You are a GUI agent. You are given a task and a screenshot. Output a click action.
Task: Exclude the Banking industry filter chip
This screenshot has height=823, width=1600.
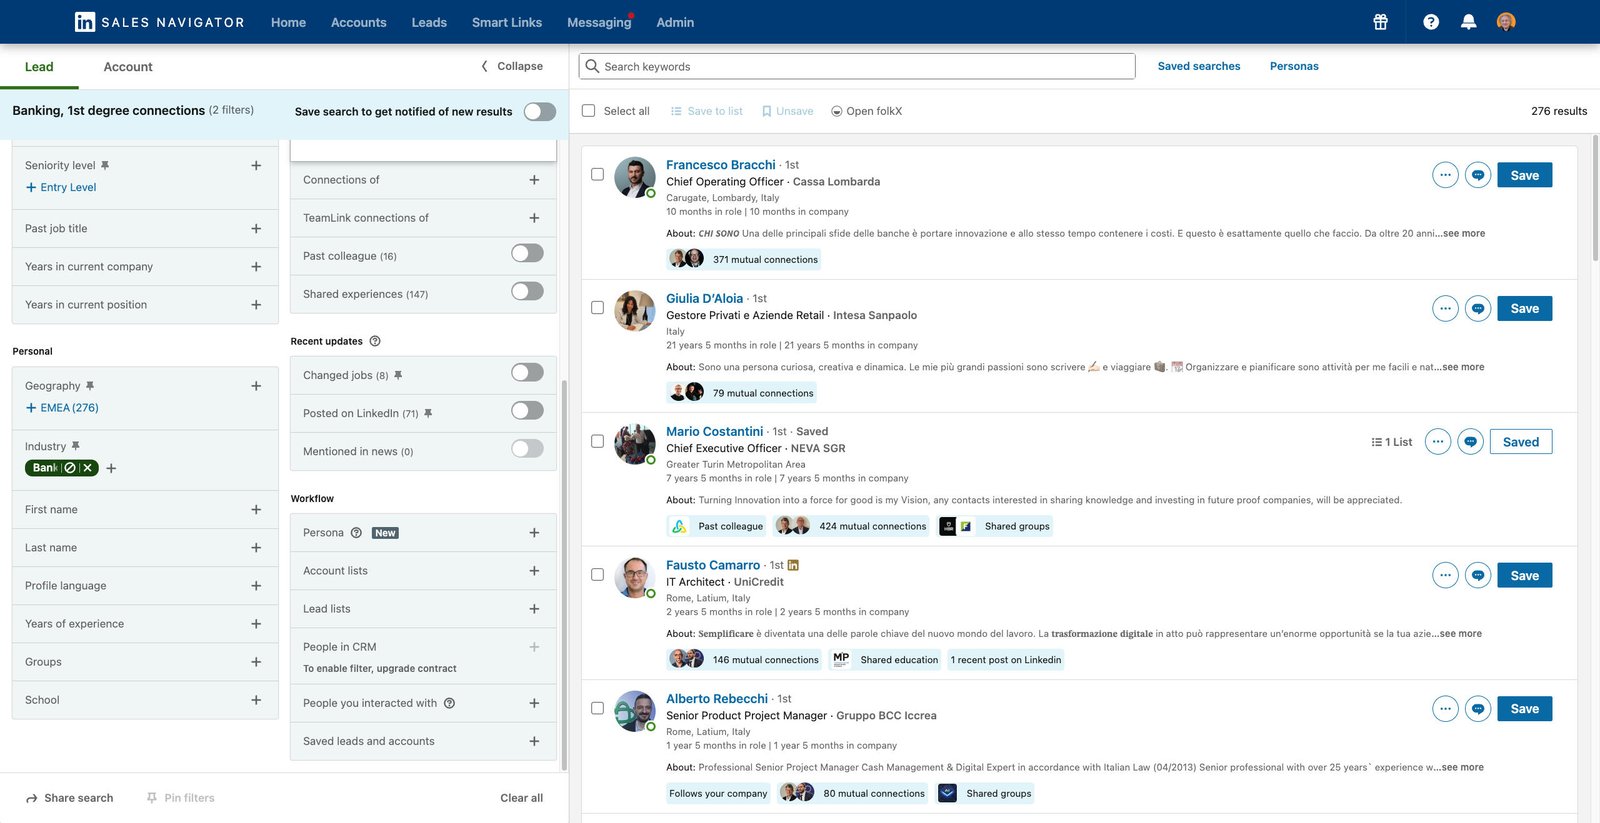pyautogui.click(x=70, y=468)
